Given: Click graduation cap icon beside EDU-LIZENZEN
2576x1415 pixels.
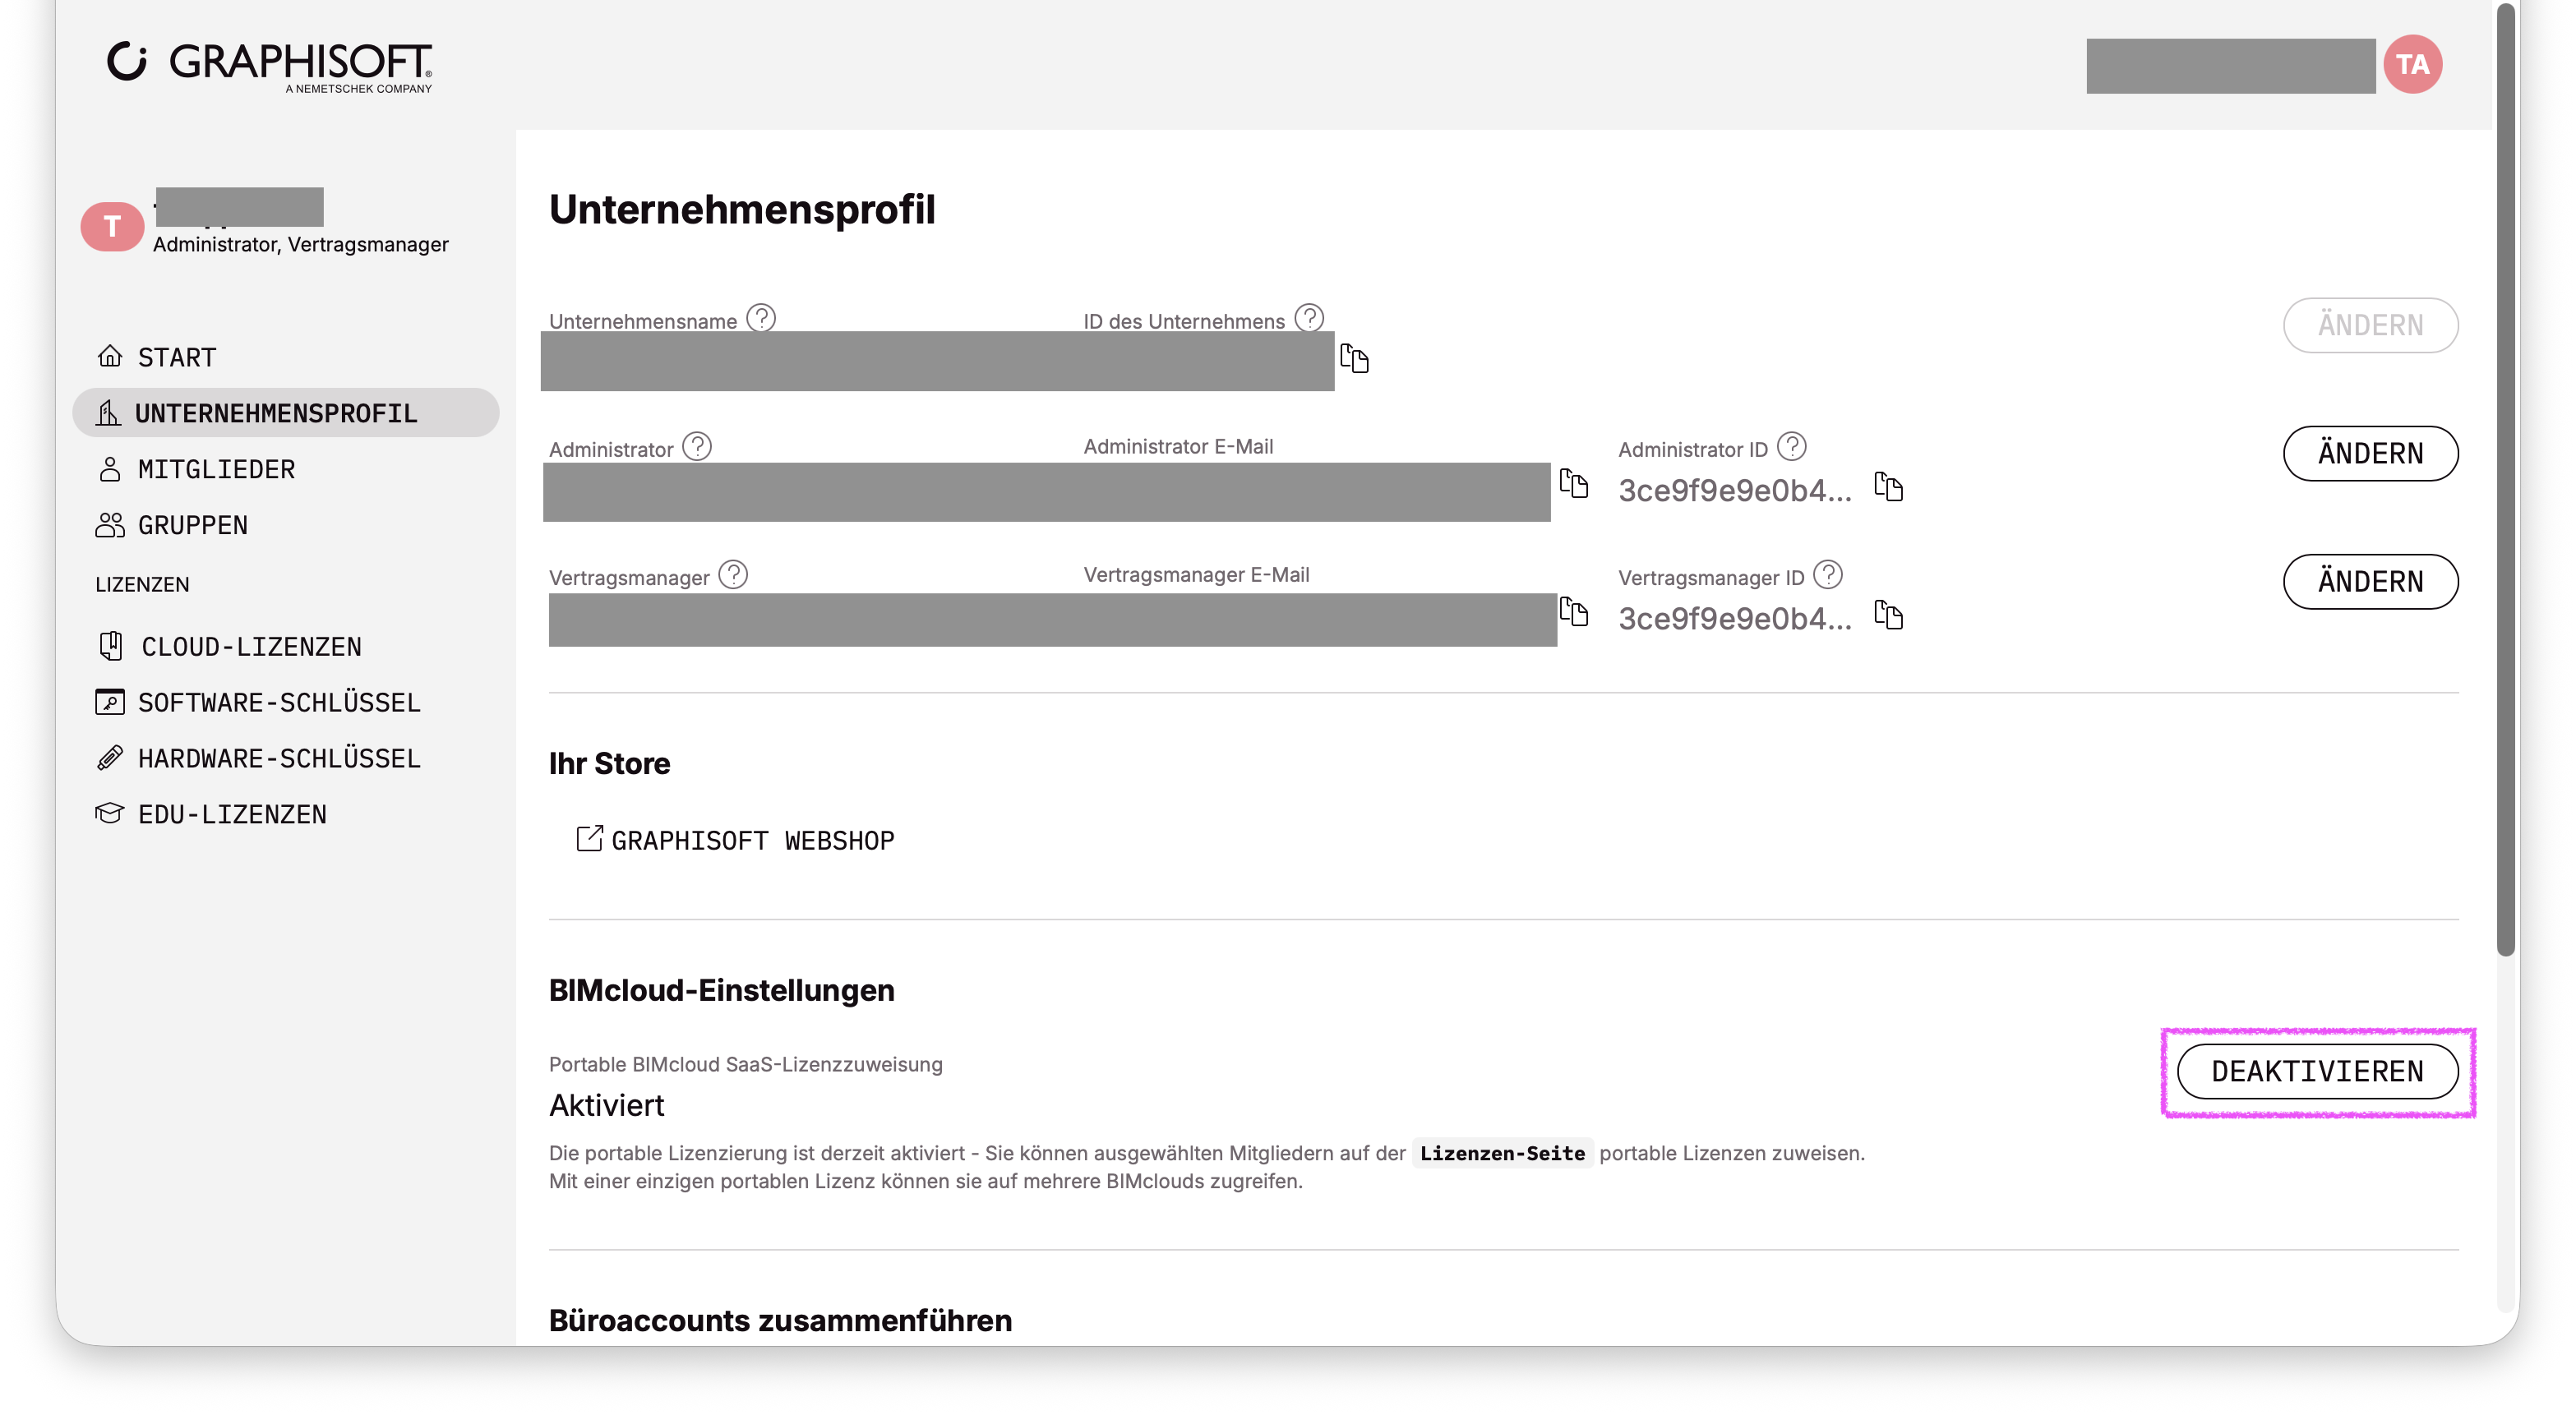Looking at the screenshot, I should click(x=110, y=812).
